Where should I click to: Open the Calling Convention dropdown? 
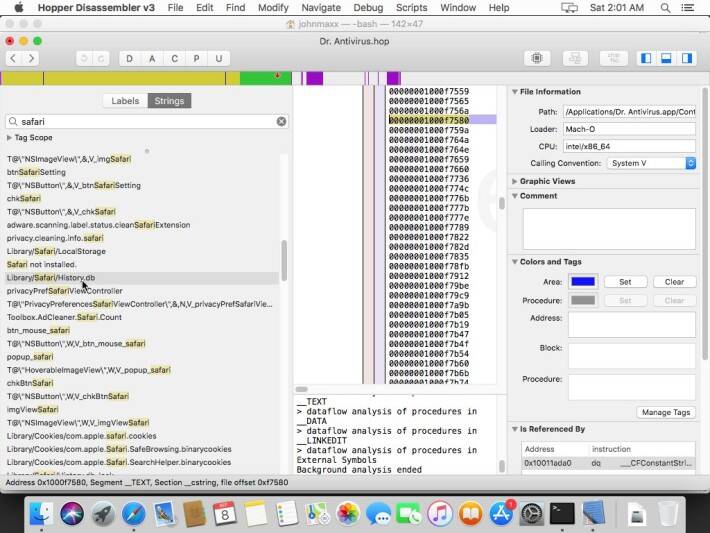point(651,163)
